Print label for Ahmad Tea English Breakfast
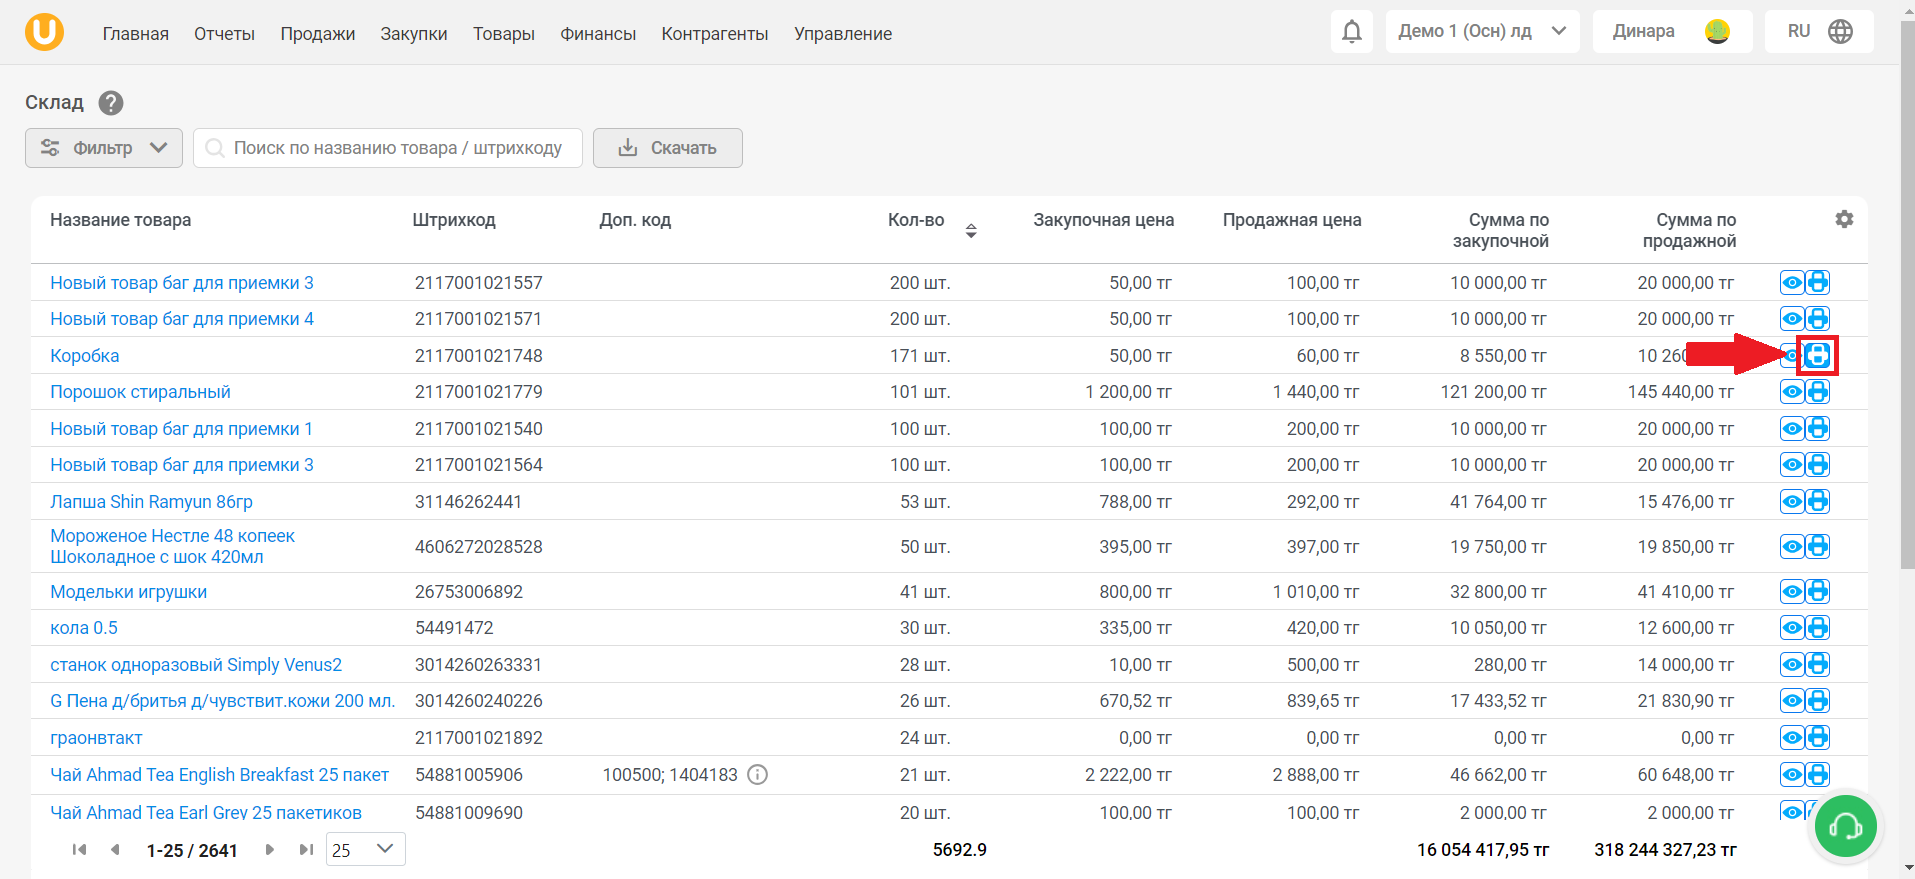The image size is (1915, 879). [1817, 774]
